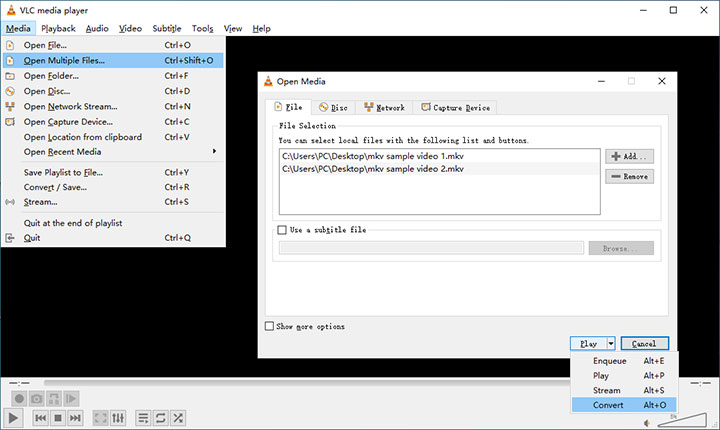This screenshot has height=430, width=720.
Task: Choose Open Folder menu entry
Action: coord(113,76)
